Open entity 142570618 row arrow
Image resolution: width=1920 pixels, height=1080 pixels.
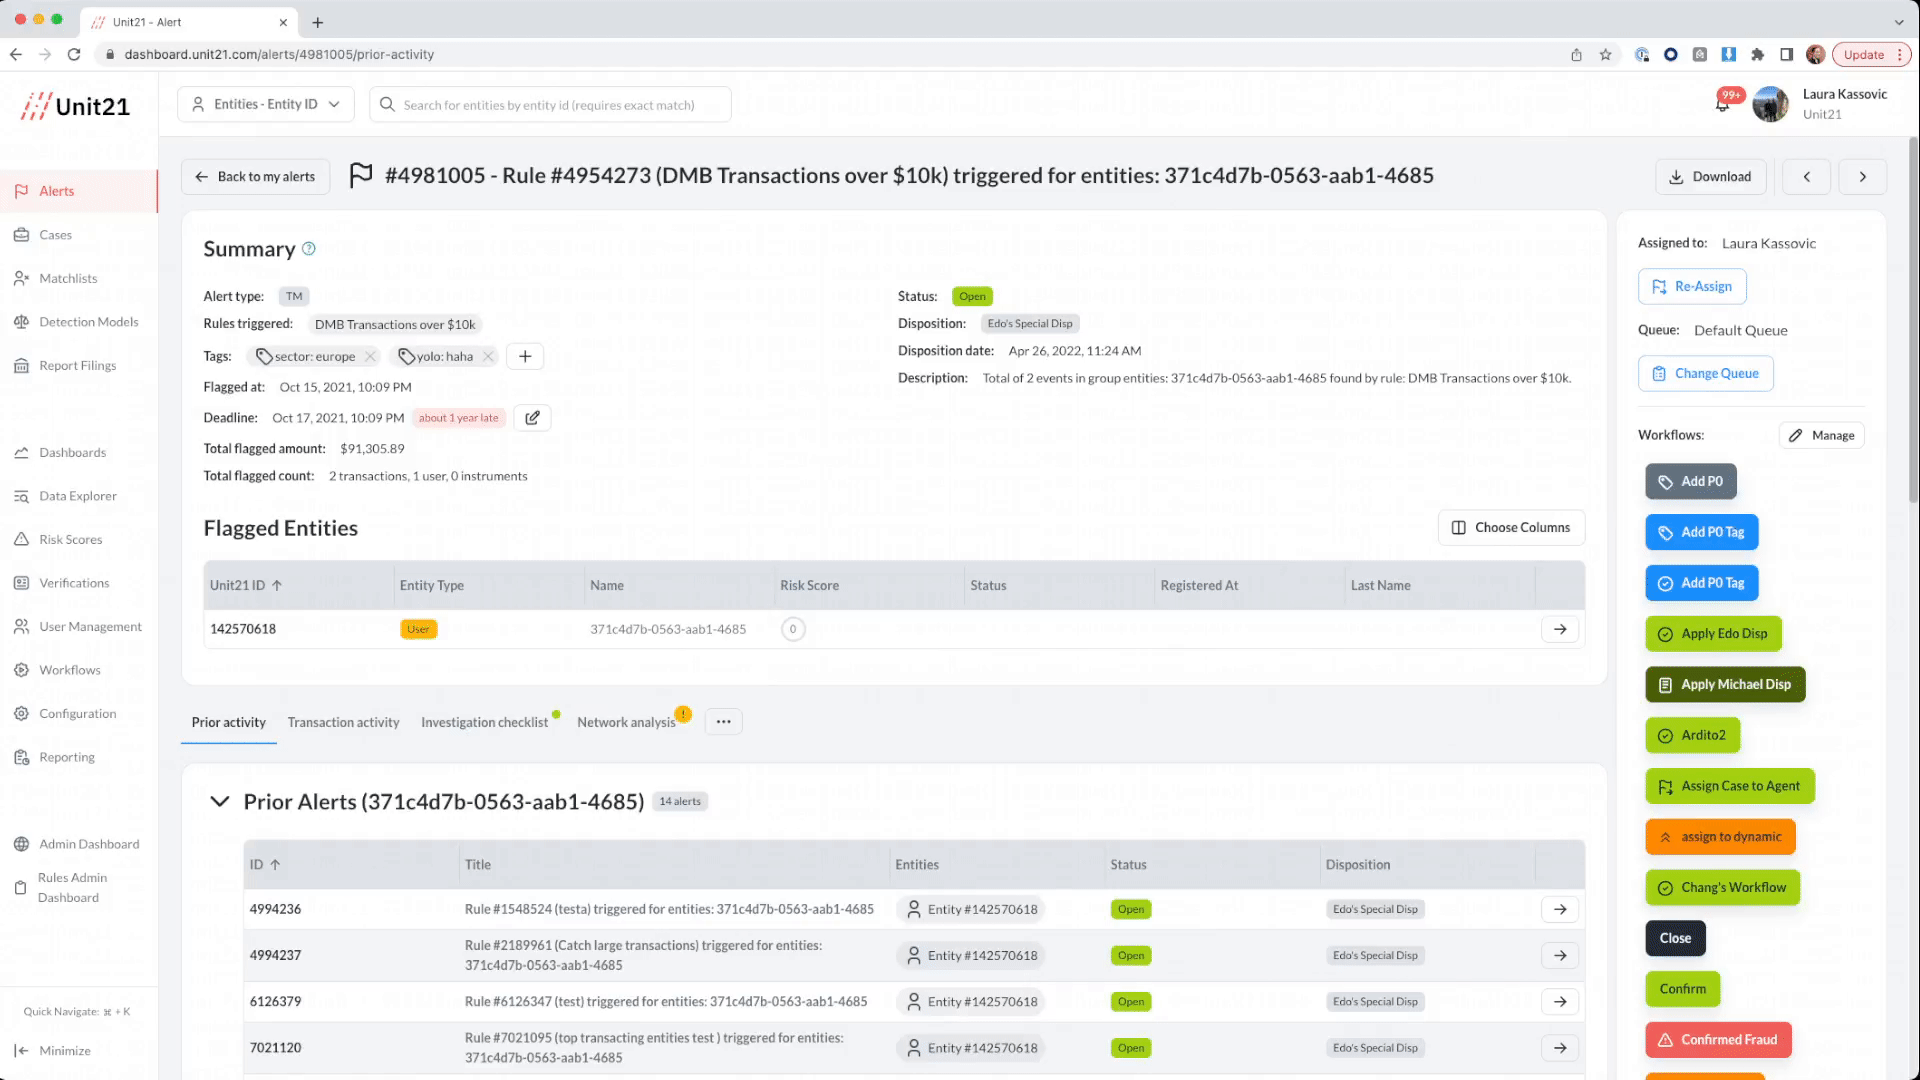(1560, 629)
